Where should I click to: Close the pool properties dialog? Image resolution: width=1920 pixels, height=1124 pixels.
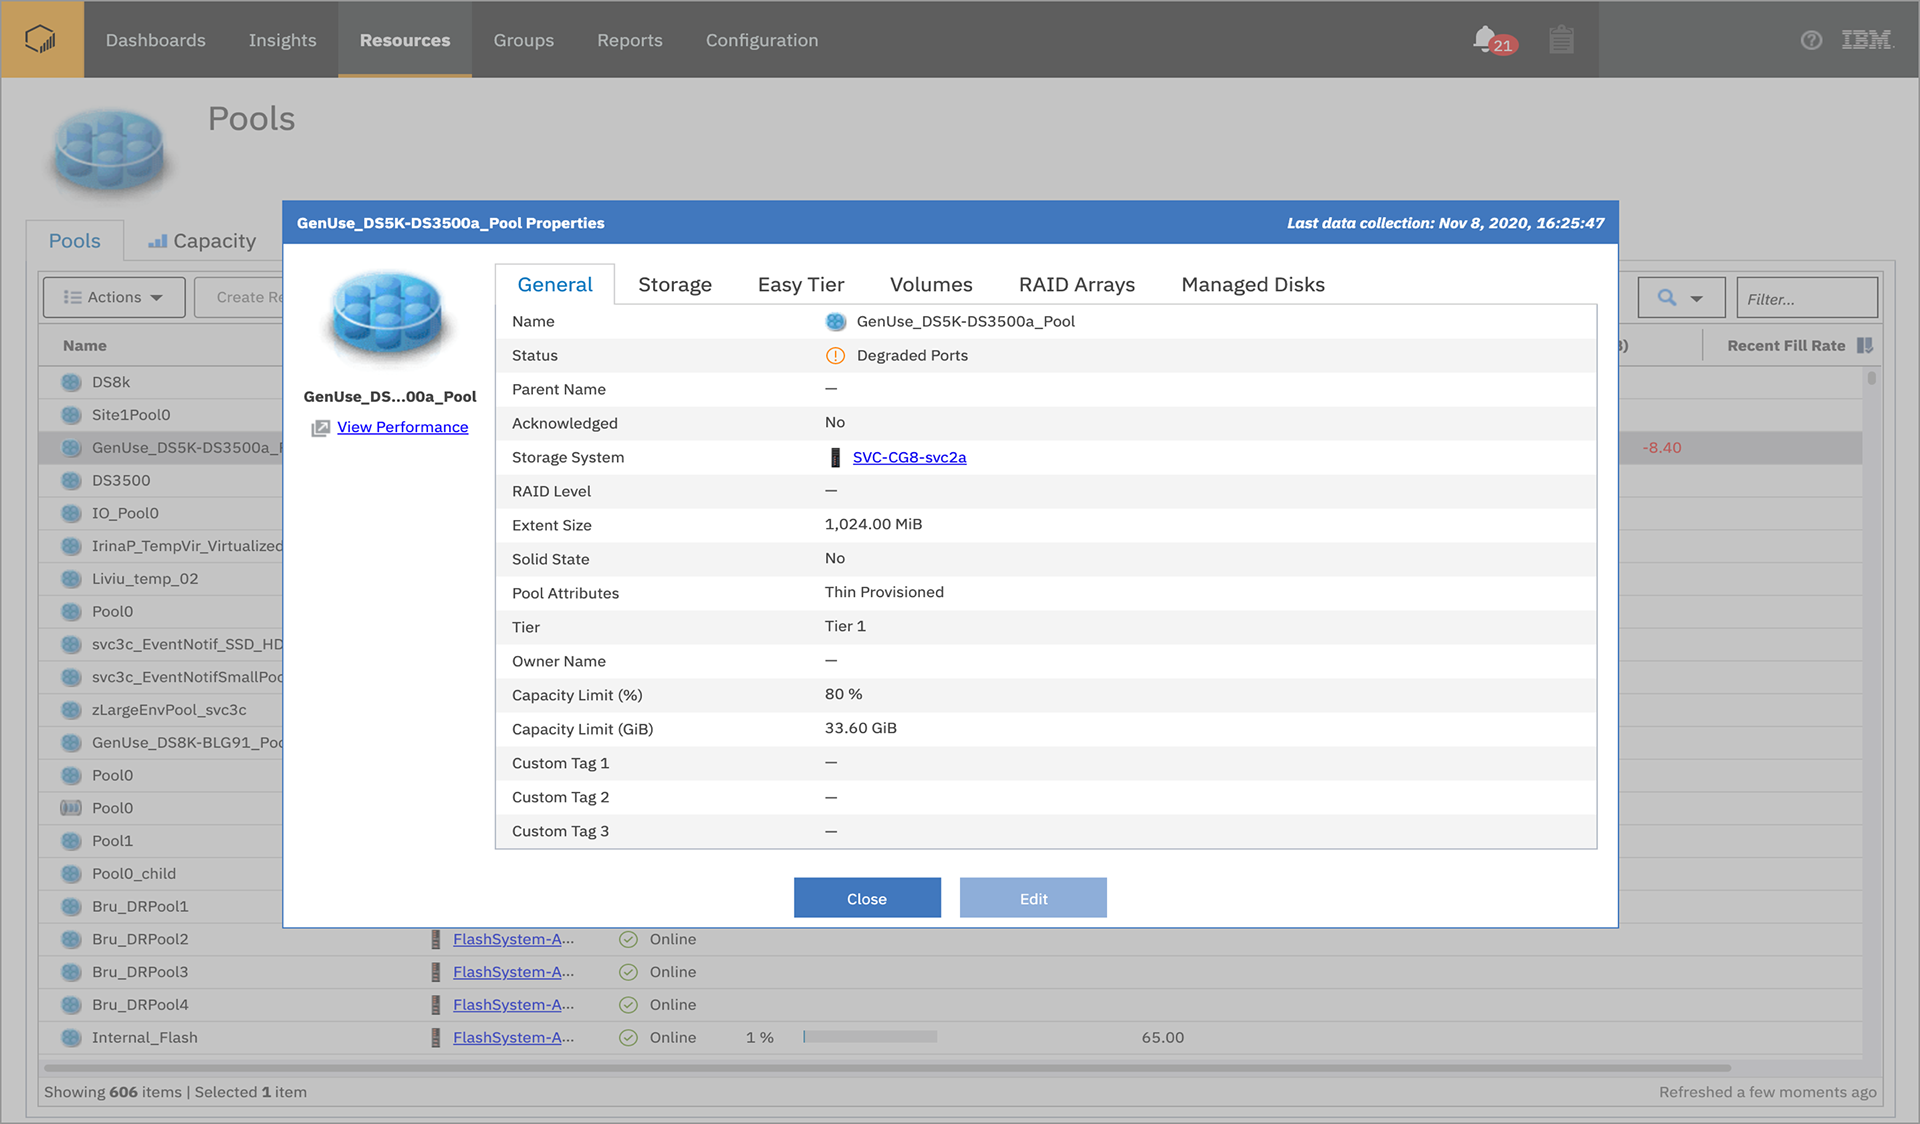click(x=867, y=898)
